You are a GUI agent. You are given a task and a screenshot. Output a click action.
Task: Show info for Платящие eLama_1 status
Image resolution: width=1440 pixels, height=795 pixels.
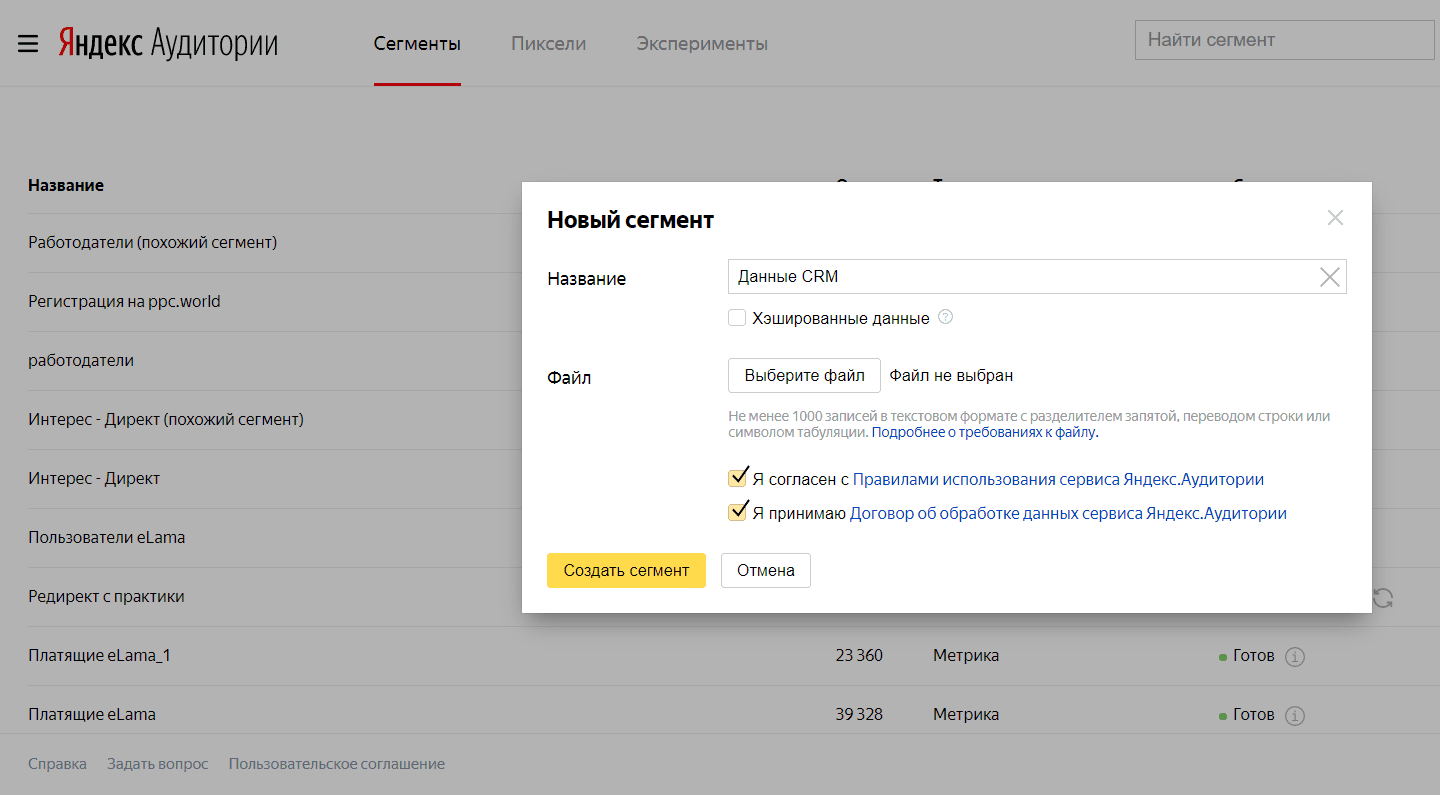[x=1295, y=657]
